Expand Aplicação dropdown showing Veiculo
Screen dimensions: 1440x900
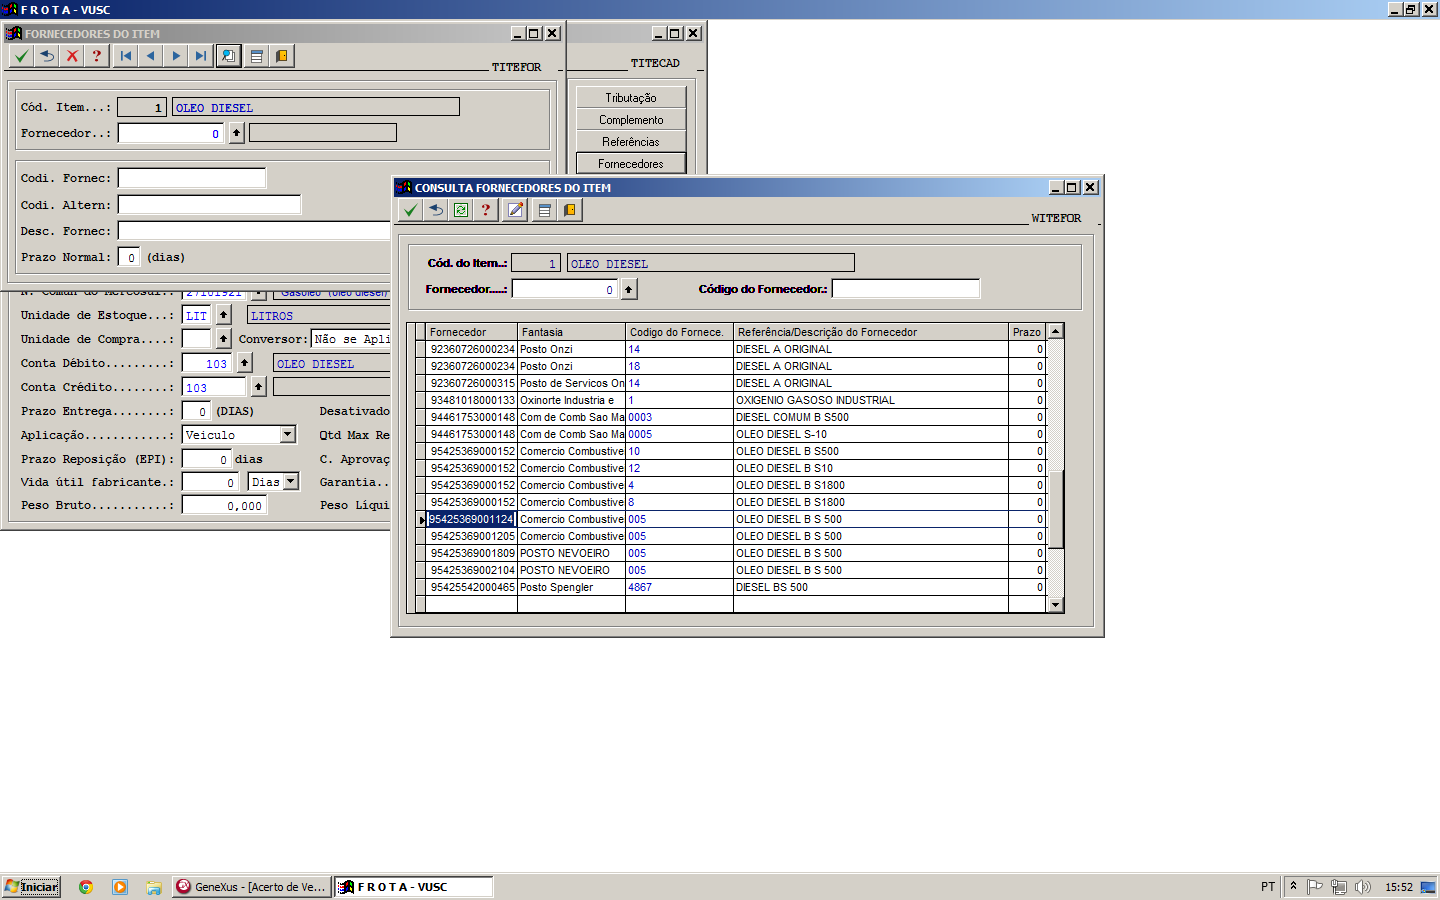[288, 435]
